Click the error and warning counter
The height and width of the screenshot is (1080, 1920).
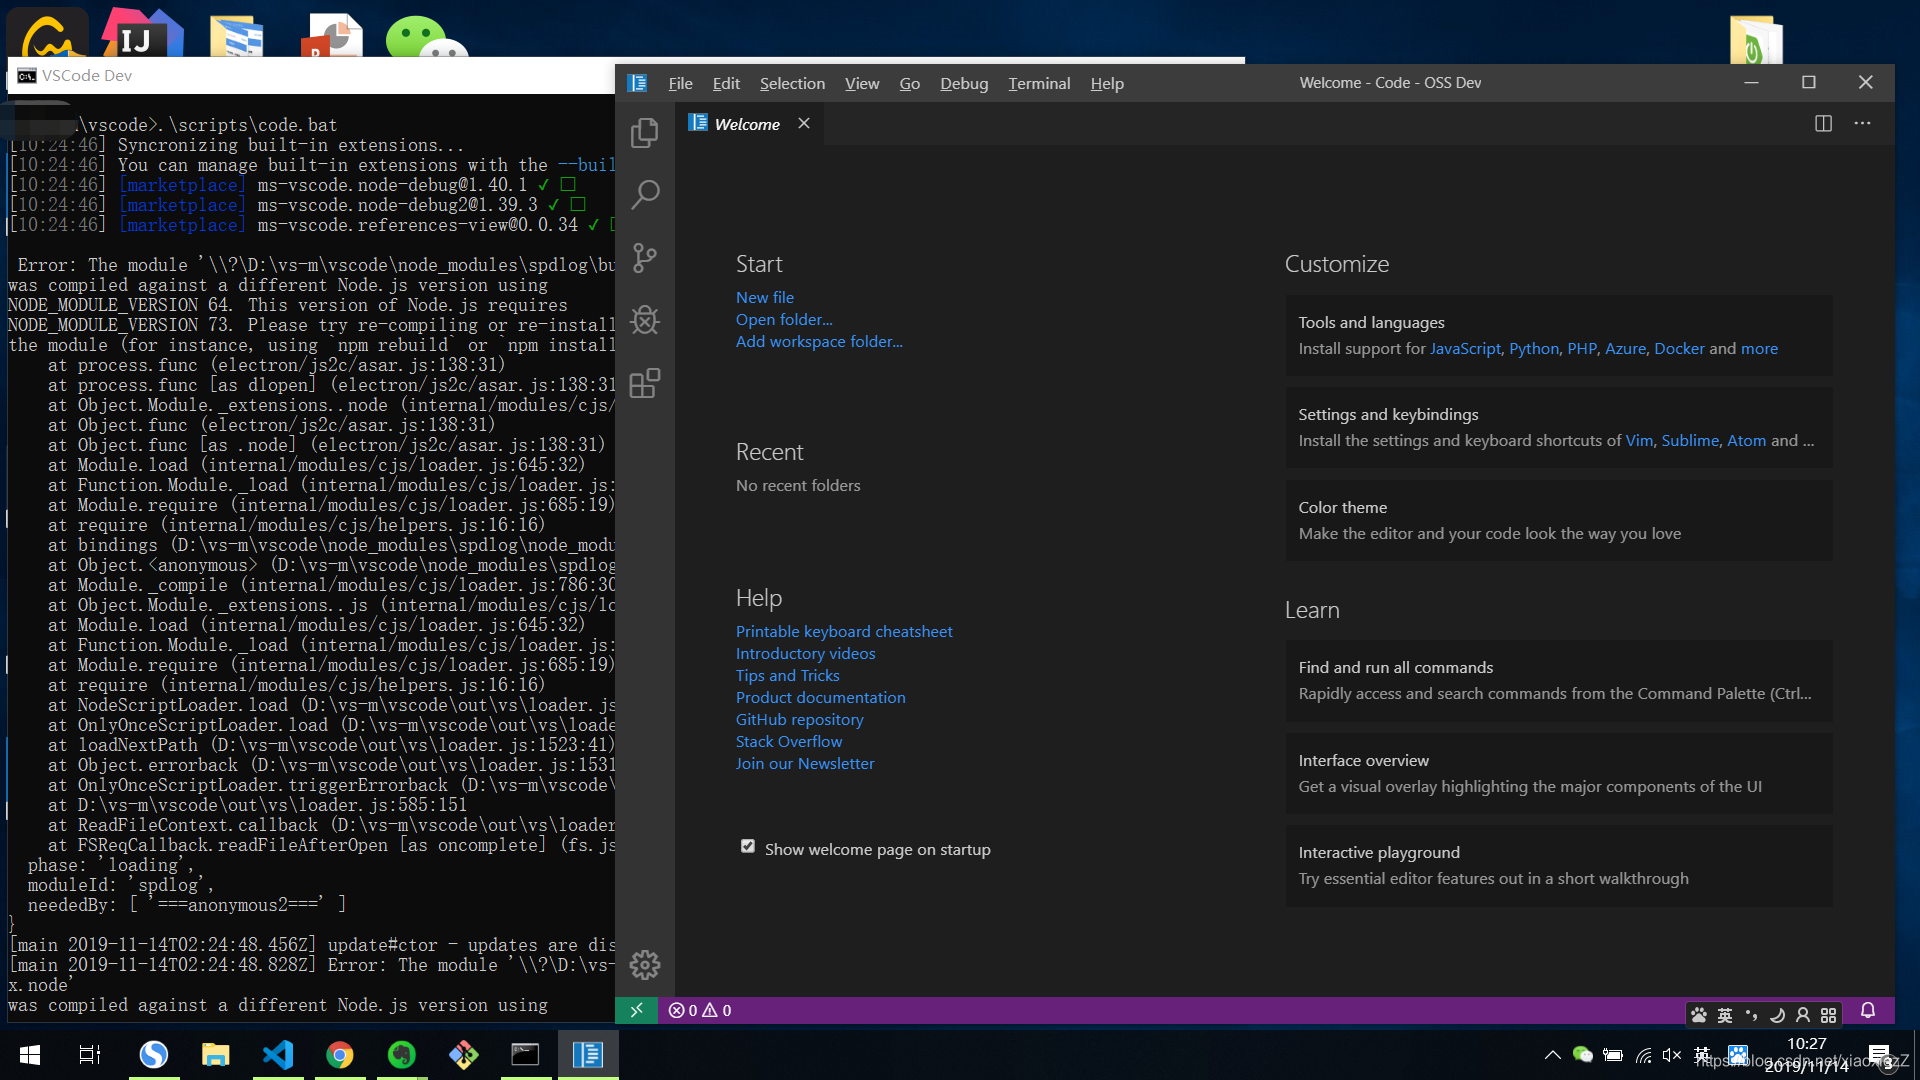click(x=700, y=1010)
